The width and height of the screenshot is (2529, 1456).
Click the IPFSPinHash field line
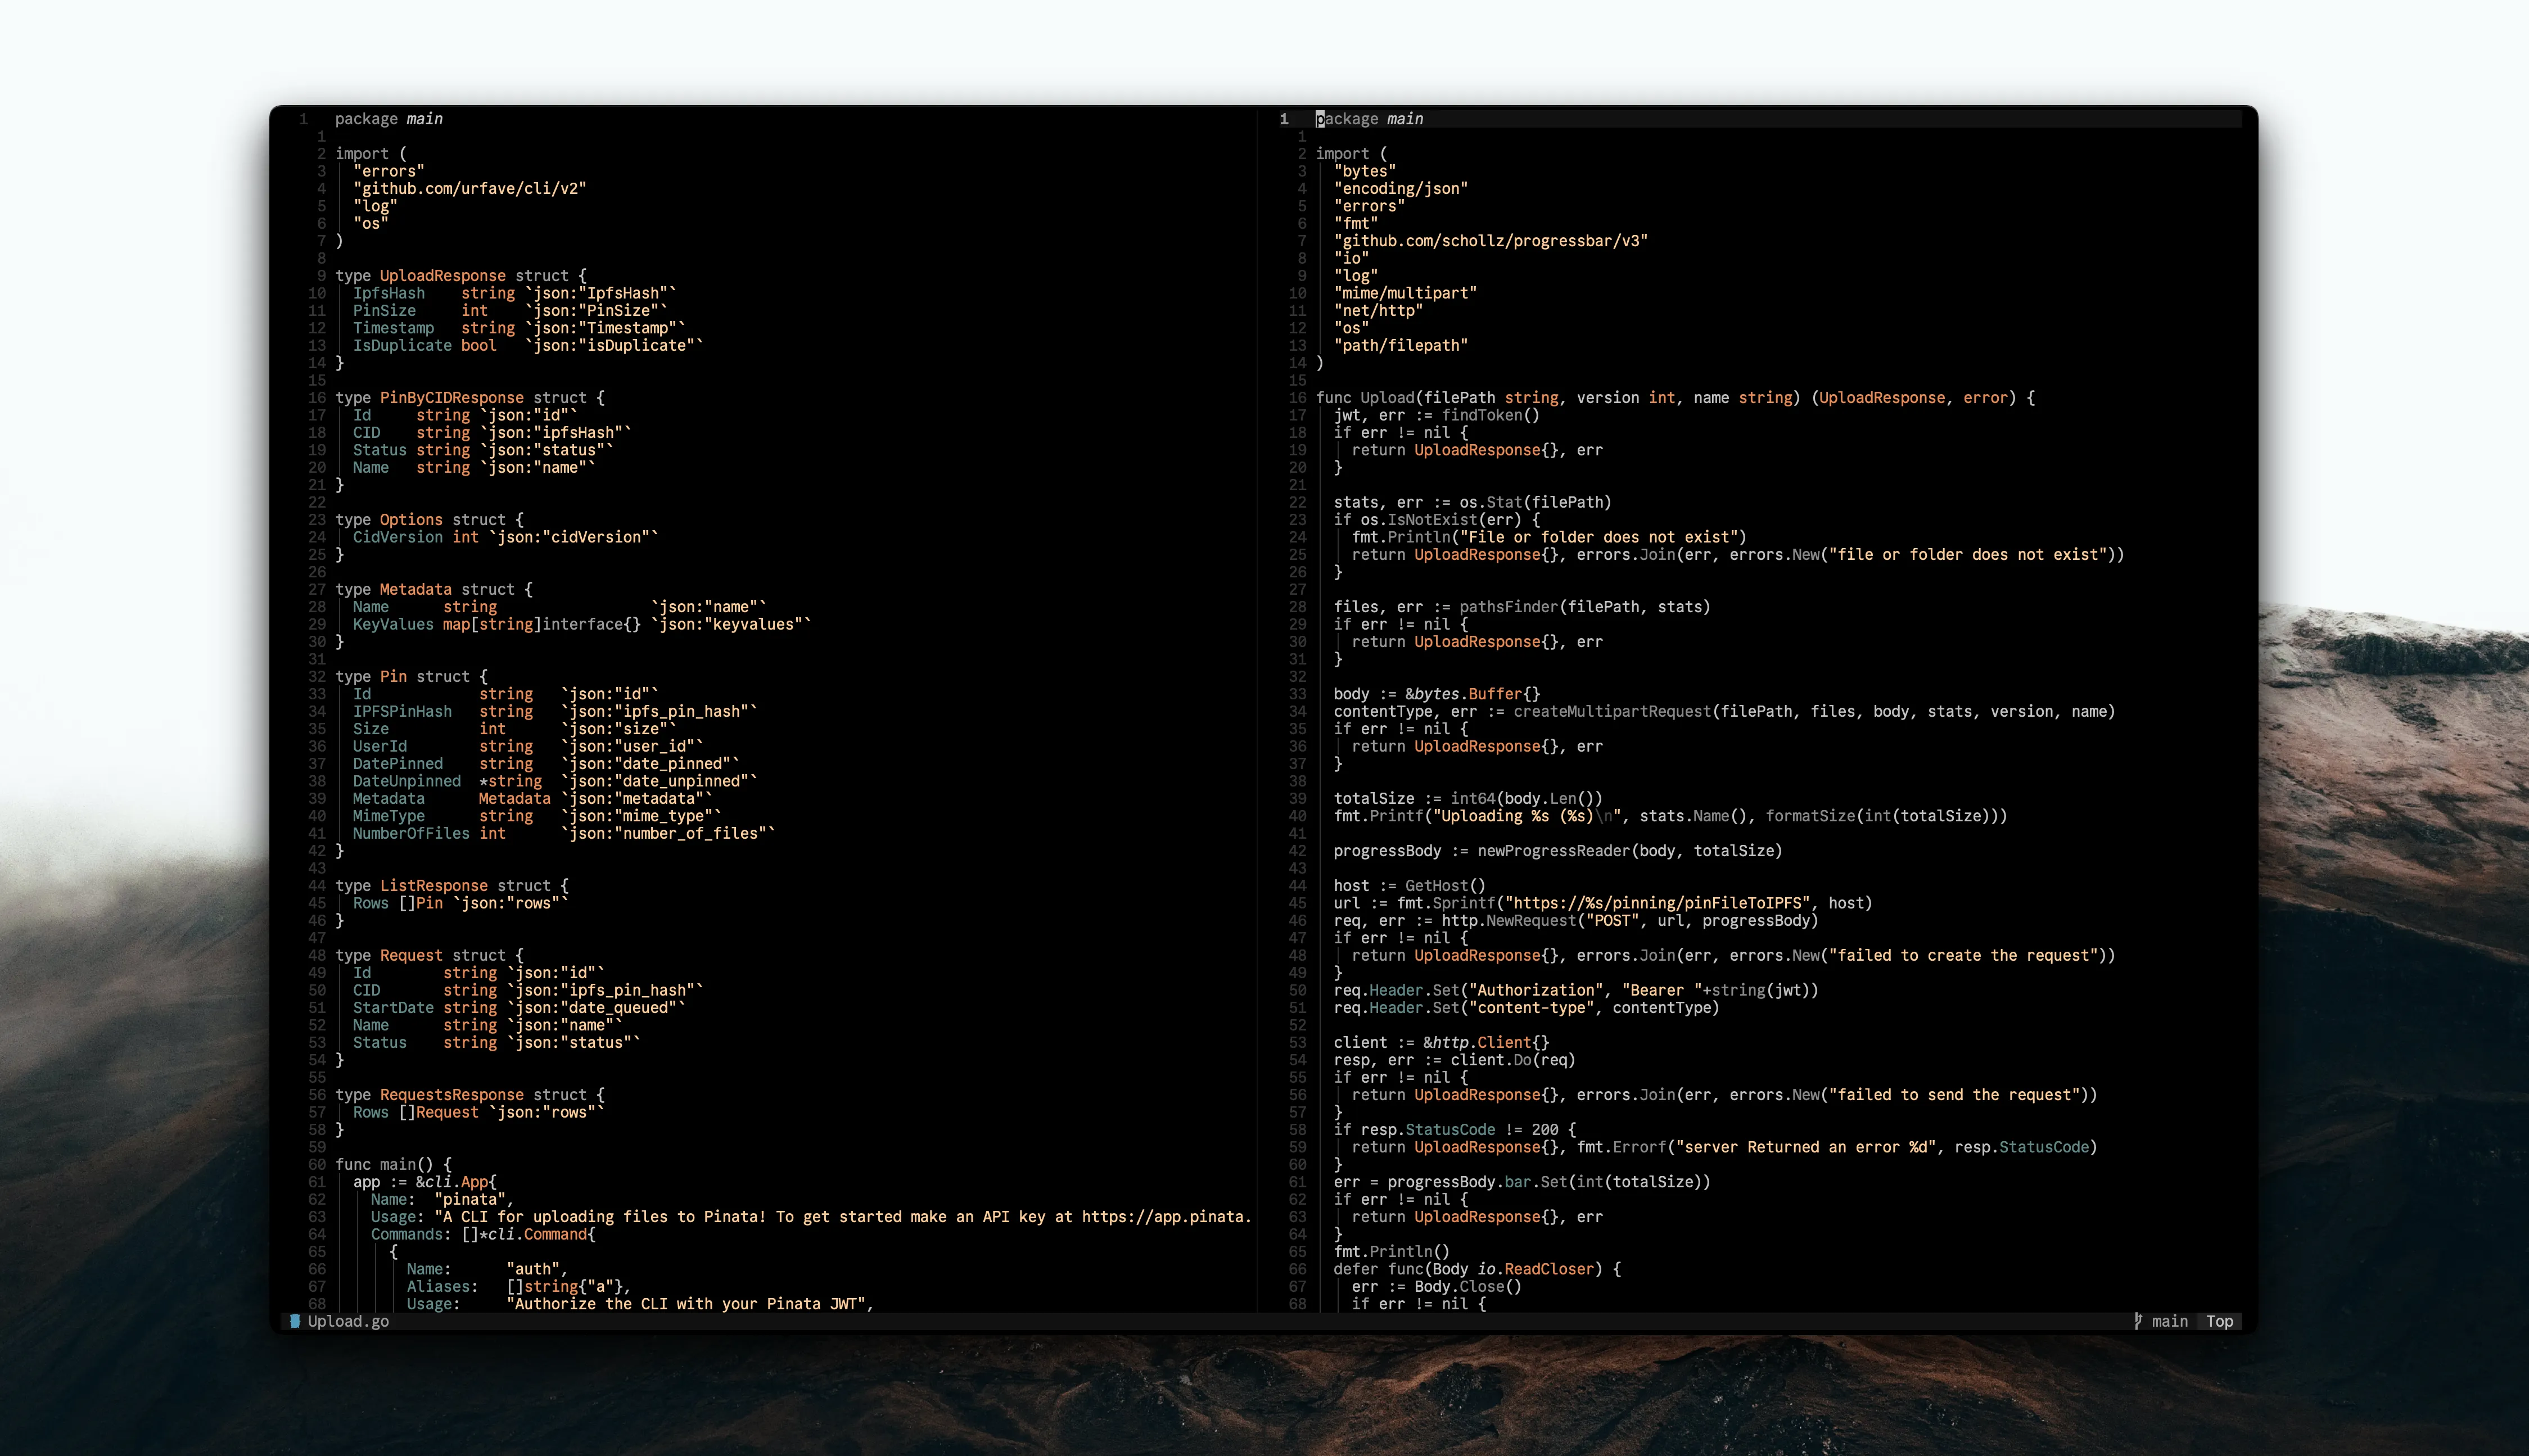click(x=555, y=711)
